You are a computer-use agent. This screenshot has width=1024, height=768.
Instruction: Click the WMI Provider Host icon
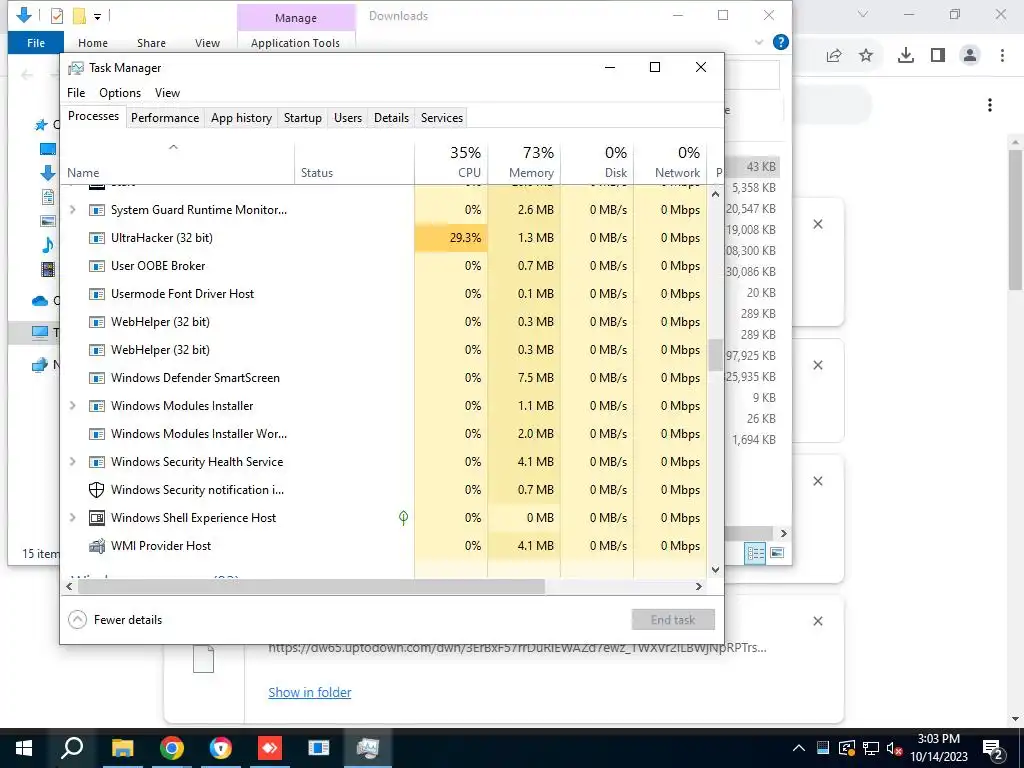click(97, 546)
